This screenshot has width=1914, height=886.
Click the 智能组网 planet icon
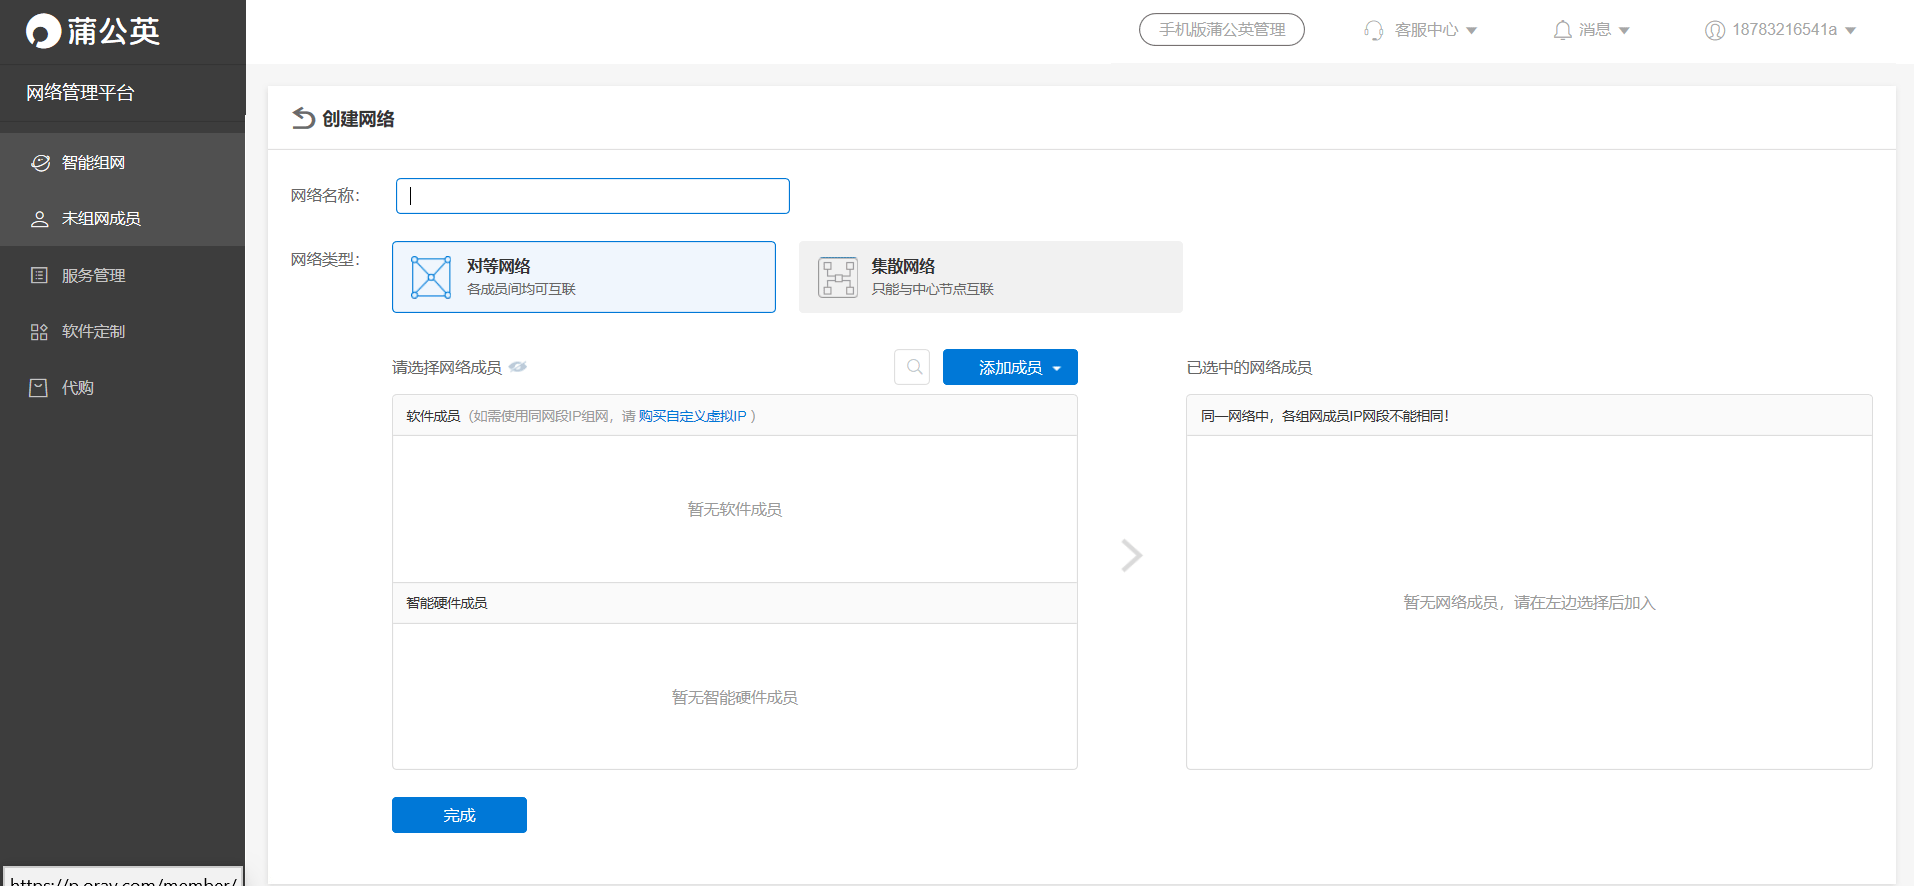(x=40, y=162)
